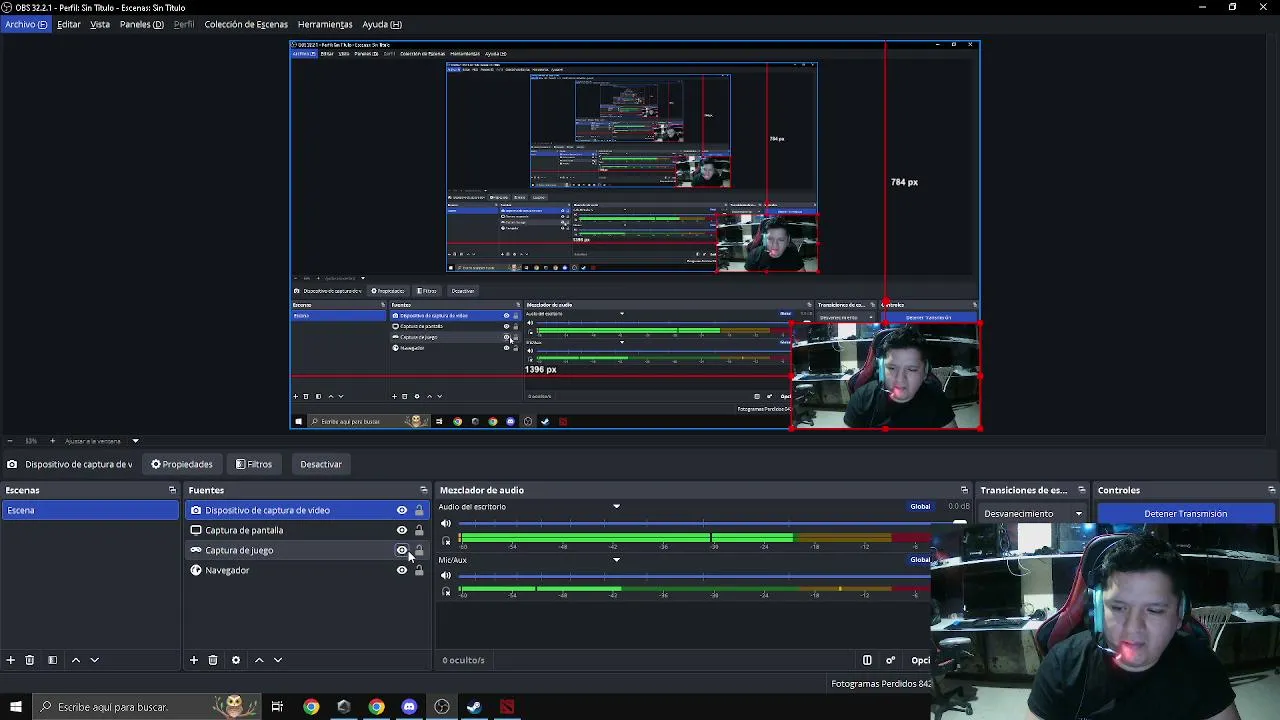Open Filtros for the selected source
This screenshot has width=1280, height=720.
254,464
